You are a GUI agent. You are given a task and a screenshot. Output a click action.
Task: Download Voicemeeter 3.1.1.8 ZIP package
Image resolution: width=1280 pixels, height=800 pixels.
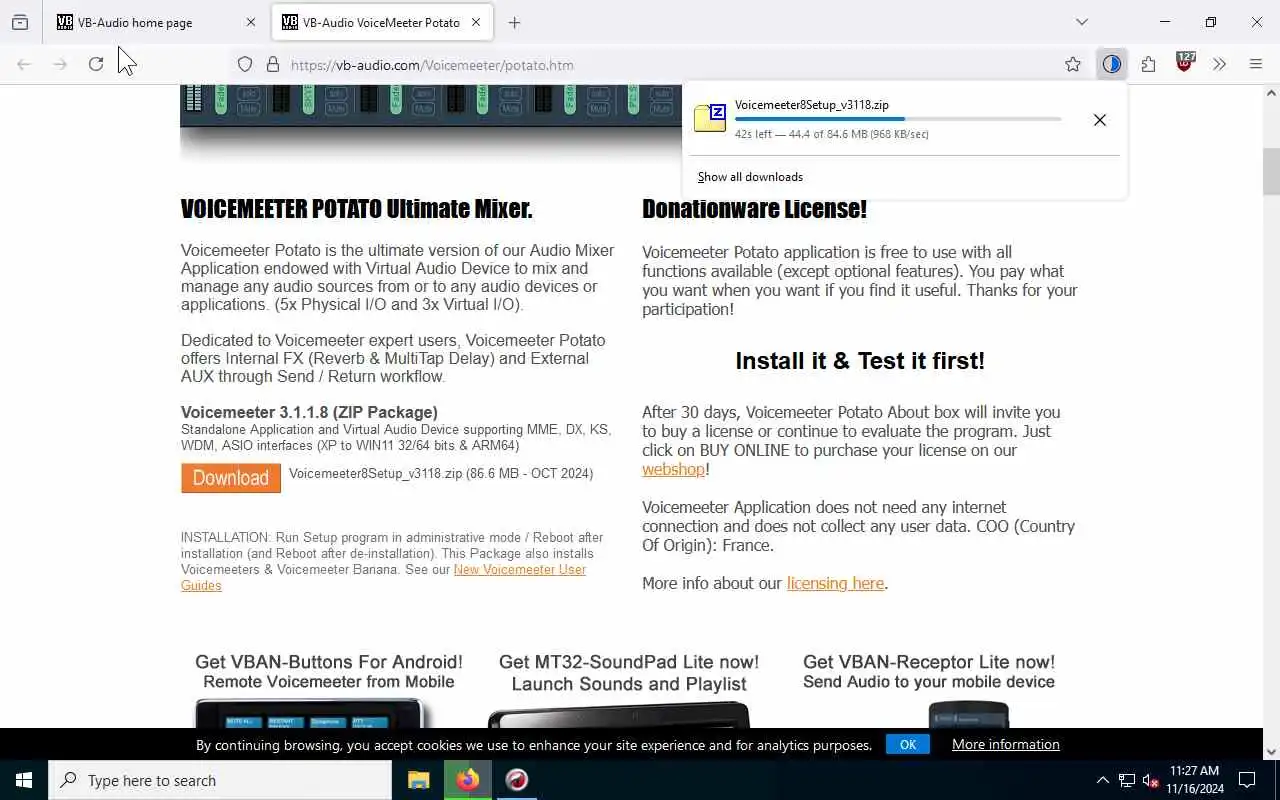231,478
